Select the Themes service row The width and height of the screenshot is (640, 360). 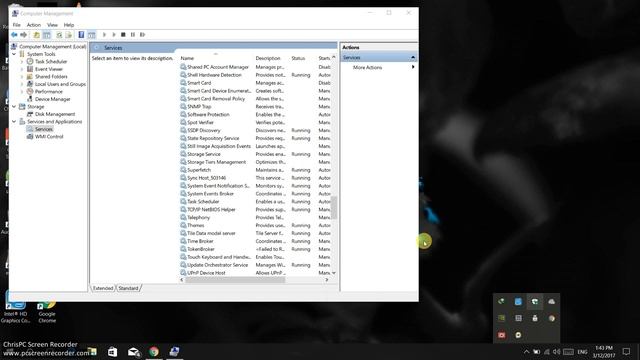pos(255,225)
